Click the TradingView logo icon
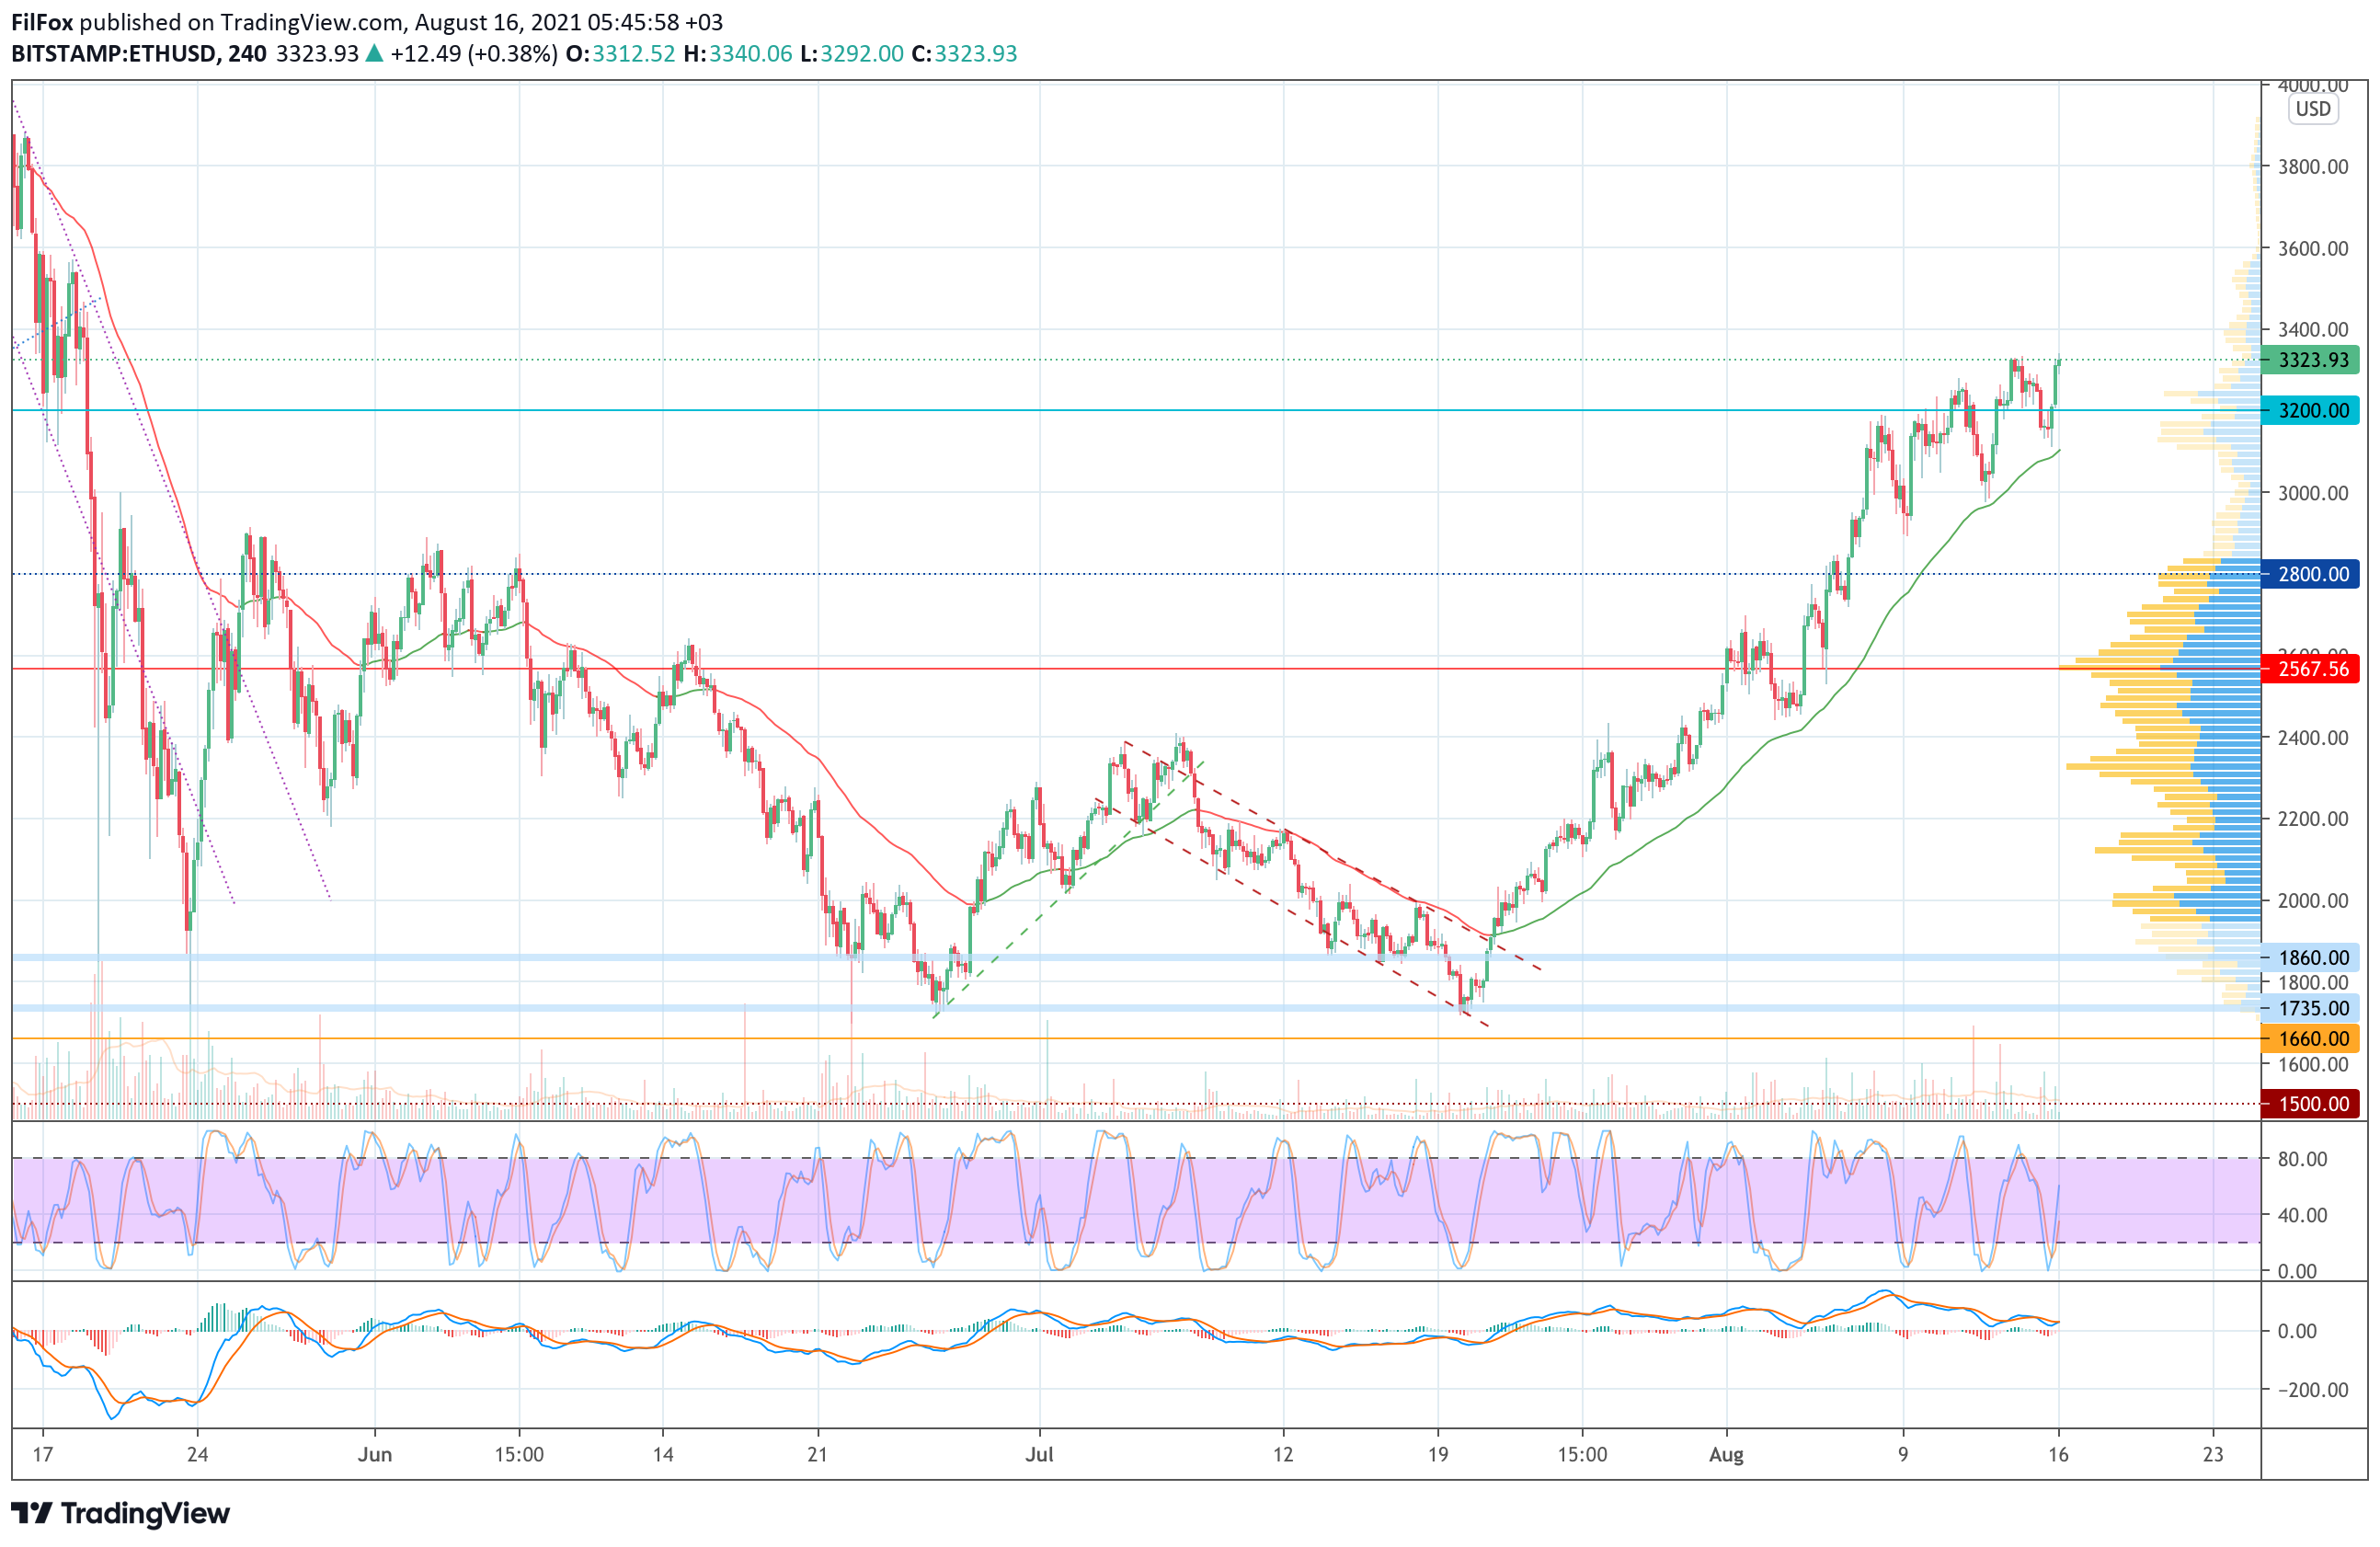Screen dimensions: 2380x1547 pyautogui.click(x=31, y=1513)
